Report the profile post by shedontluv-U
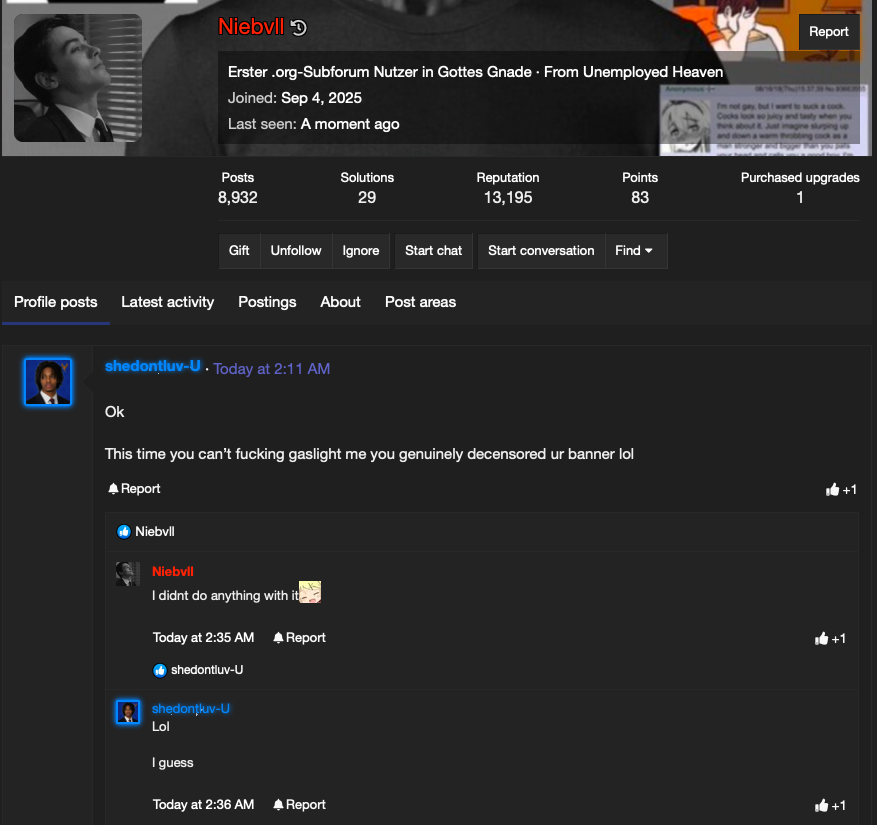This screenshot has width=877, height=825. point(134,489)
